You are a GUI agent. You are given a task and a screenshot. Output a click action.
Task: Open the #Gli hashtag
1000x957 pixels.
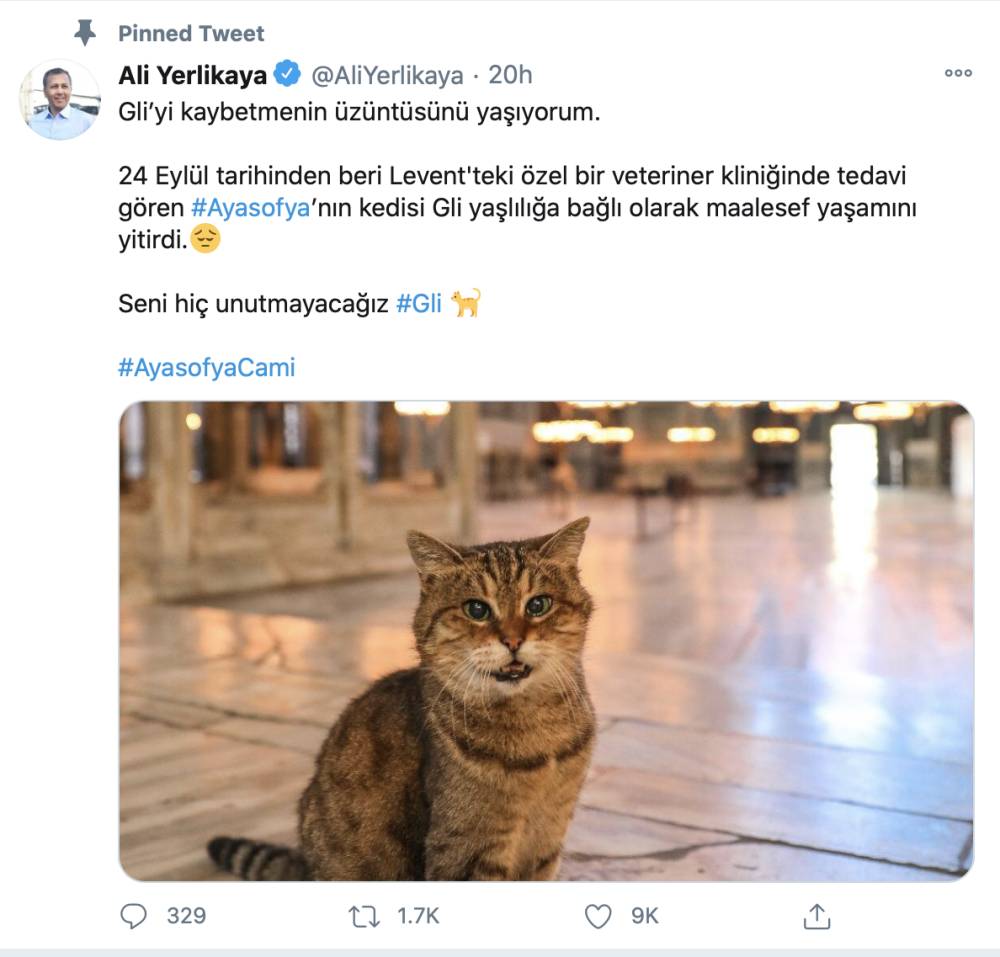click(x=419, y=303)
